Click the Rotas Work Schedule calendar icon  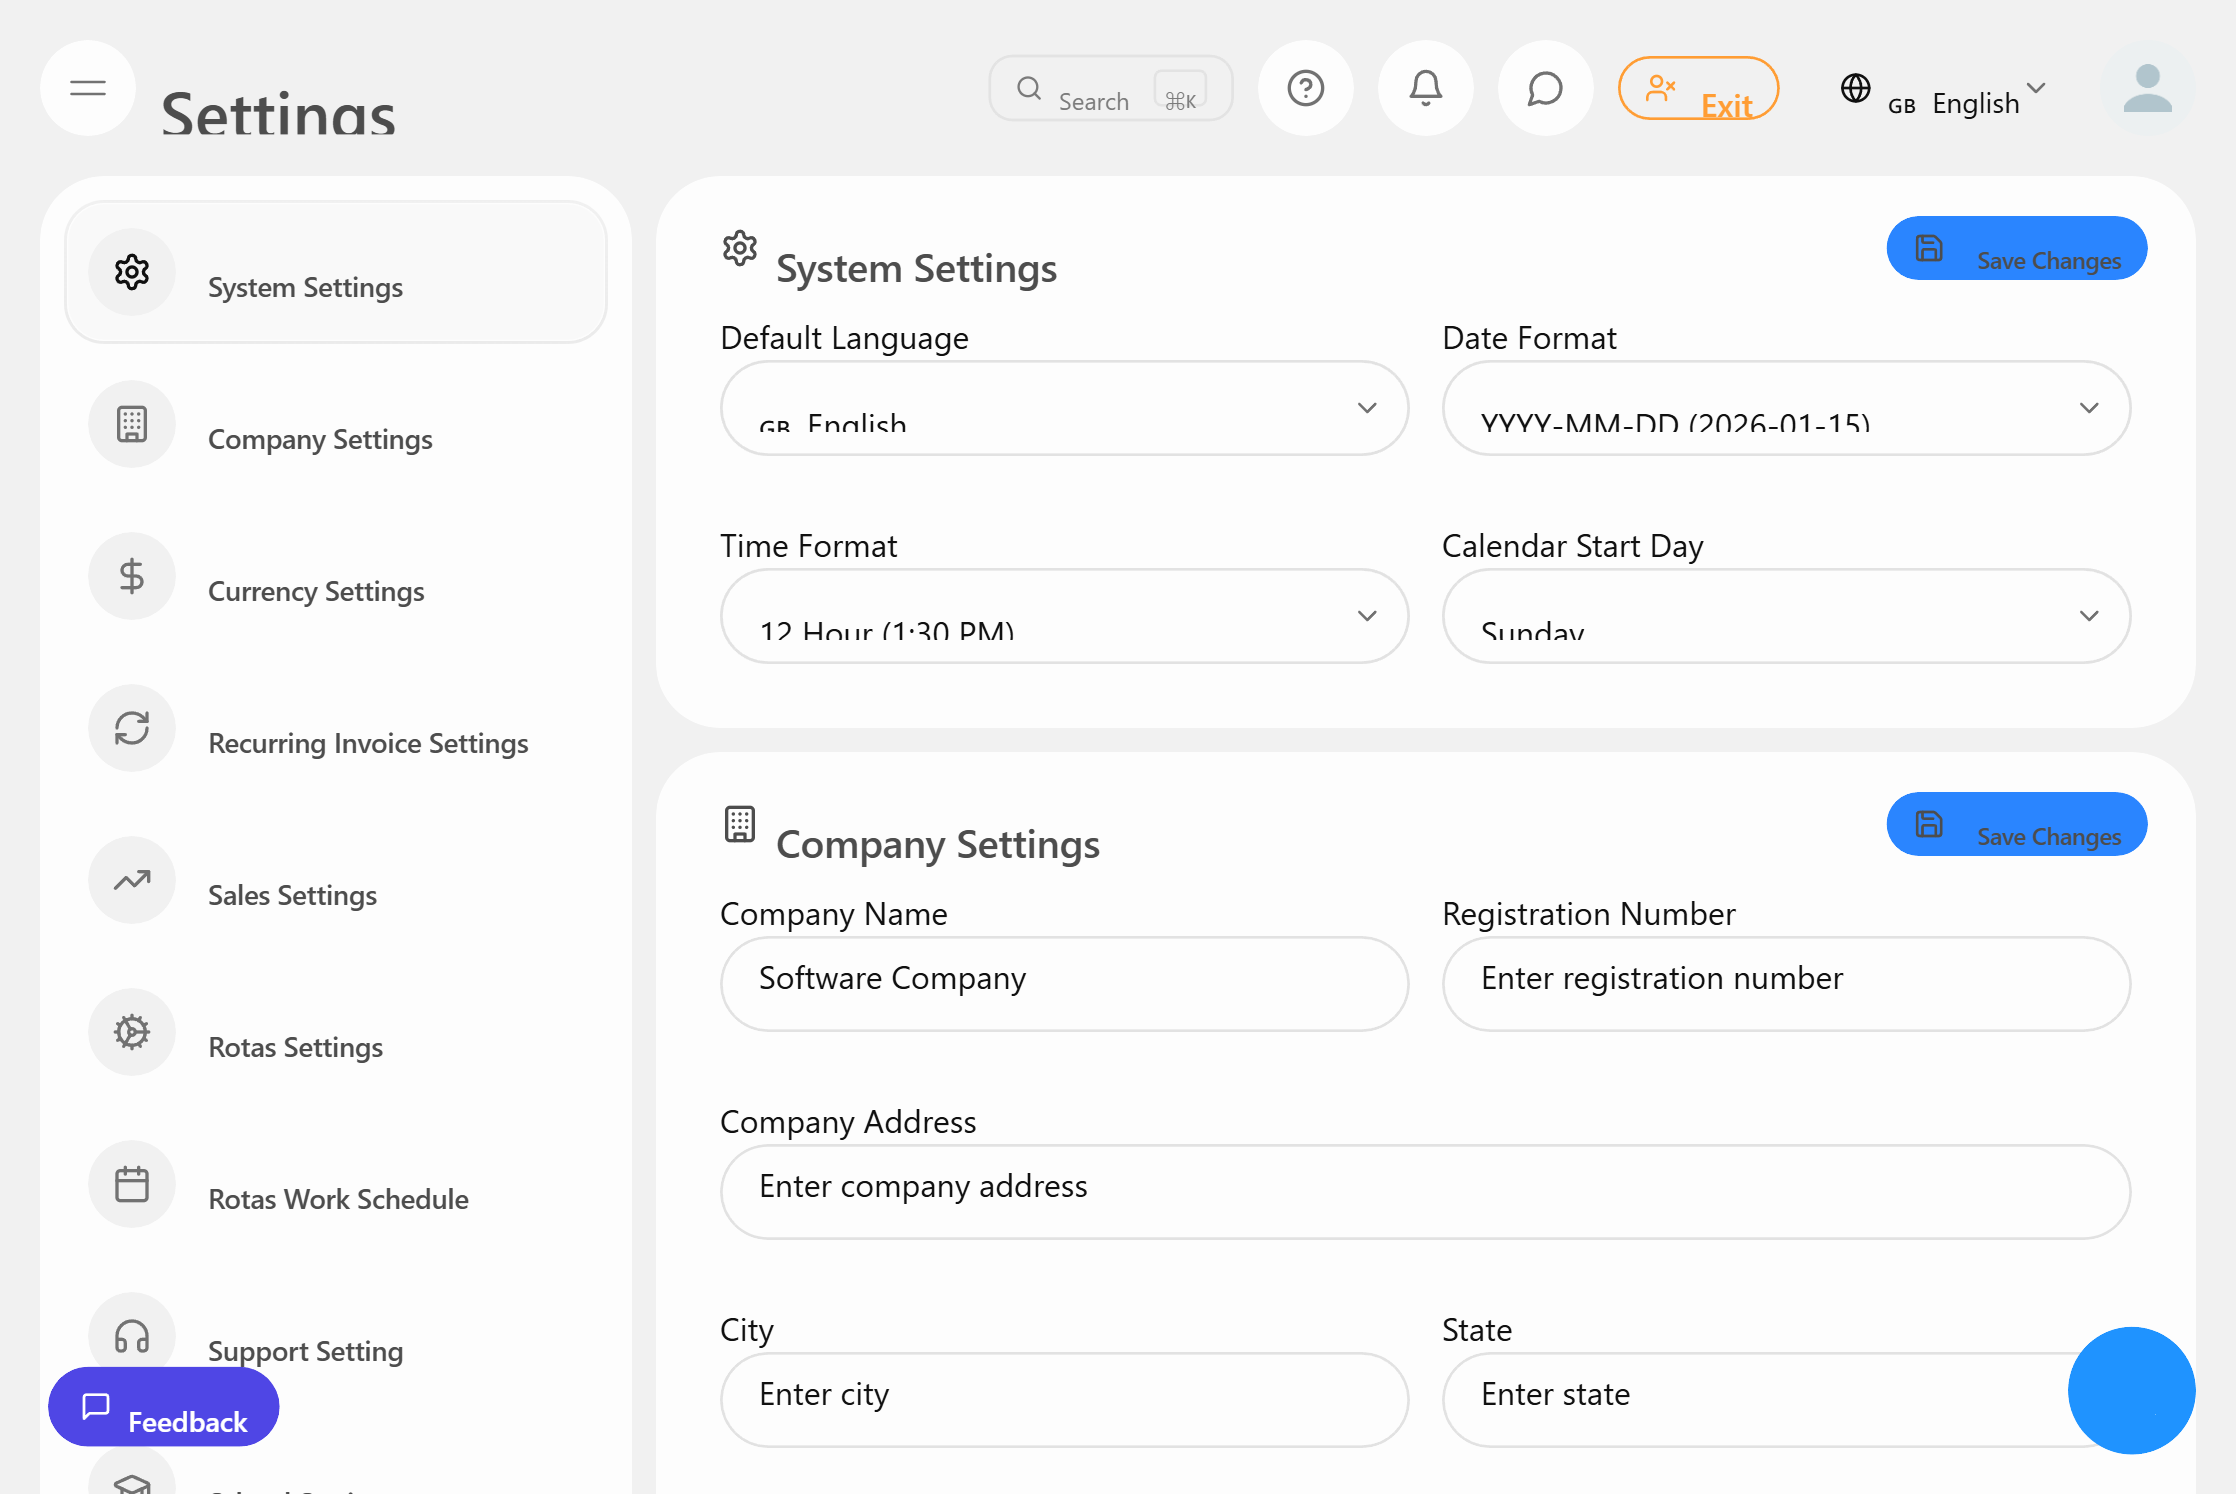pyautogui.click(x=132, y=1184)
